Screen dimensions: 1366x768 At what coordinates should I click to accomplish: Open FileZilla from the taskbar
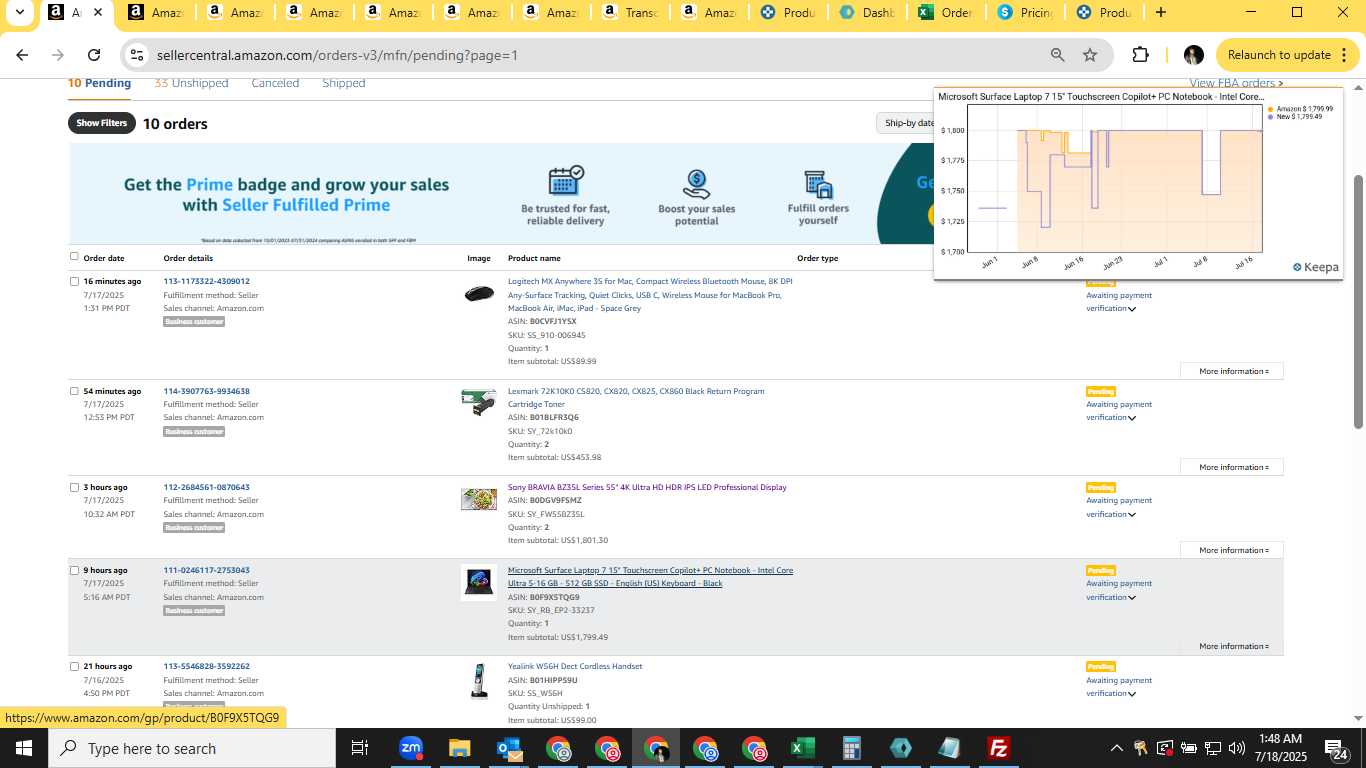998,748
